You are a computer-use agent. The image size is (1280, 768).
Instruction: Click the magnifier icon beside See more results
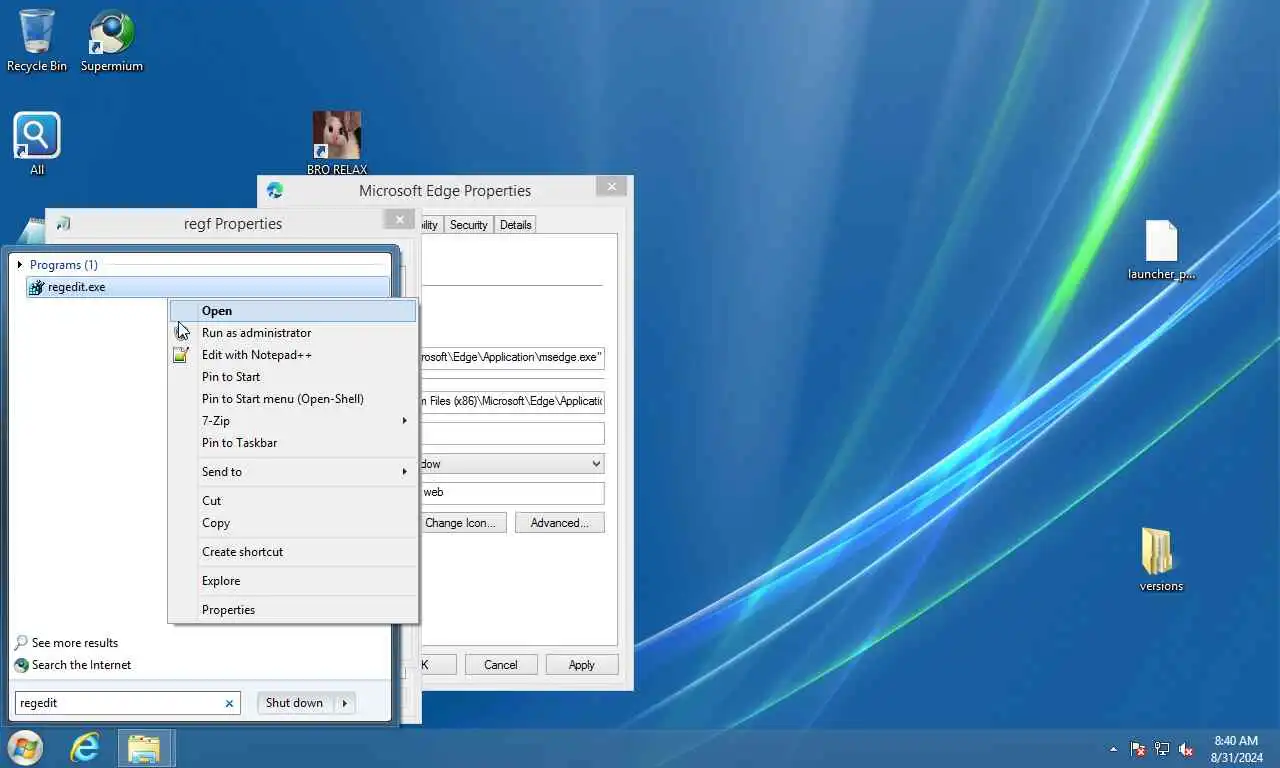point(21,643)
